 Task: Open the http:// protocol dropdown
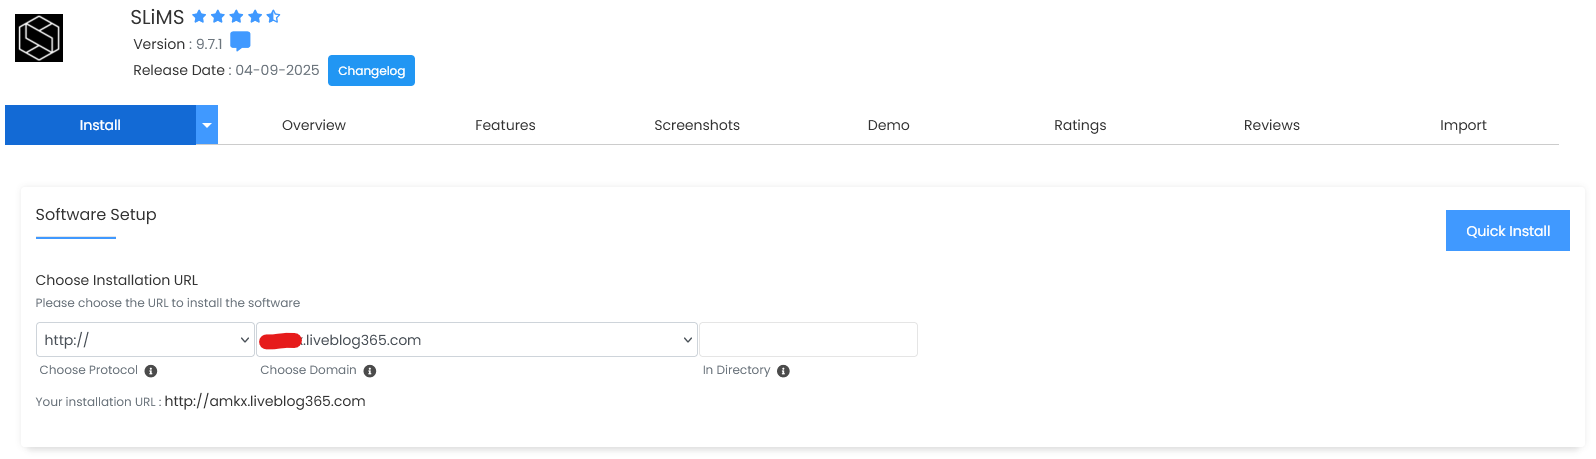146,340
